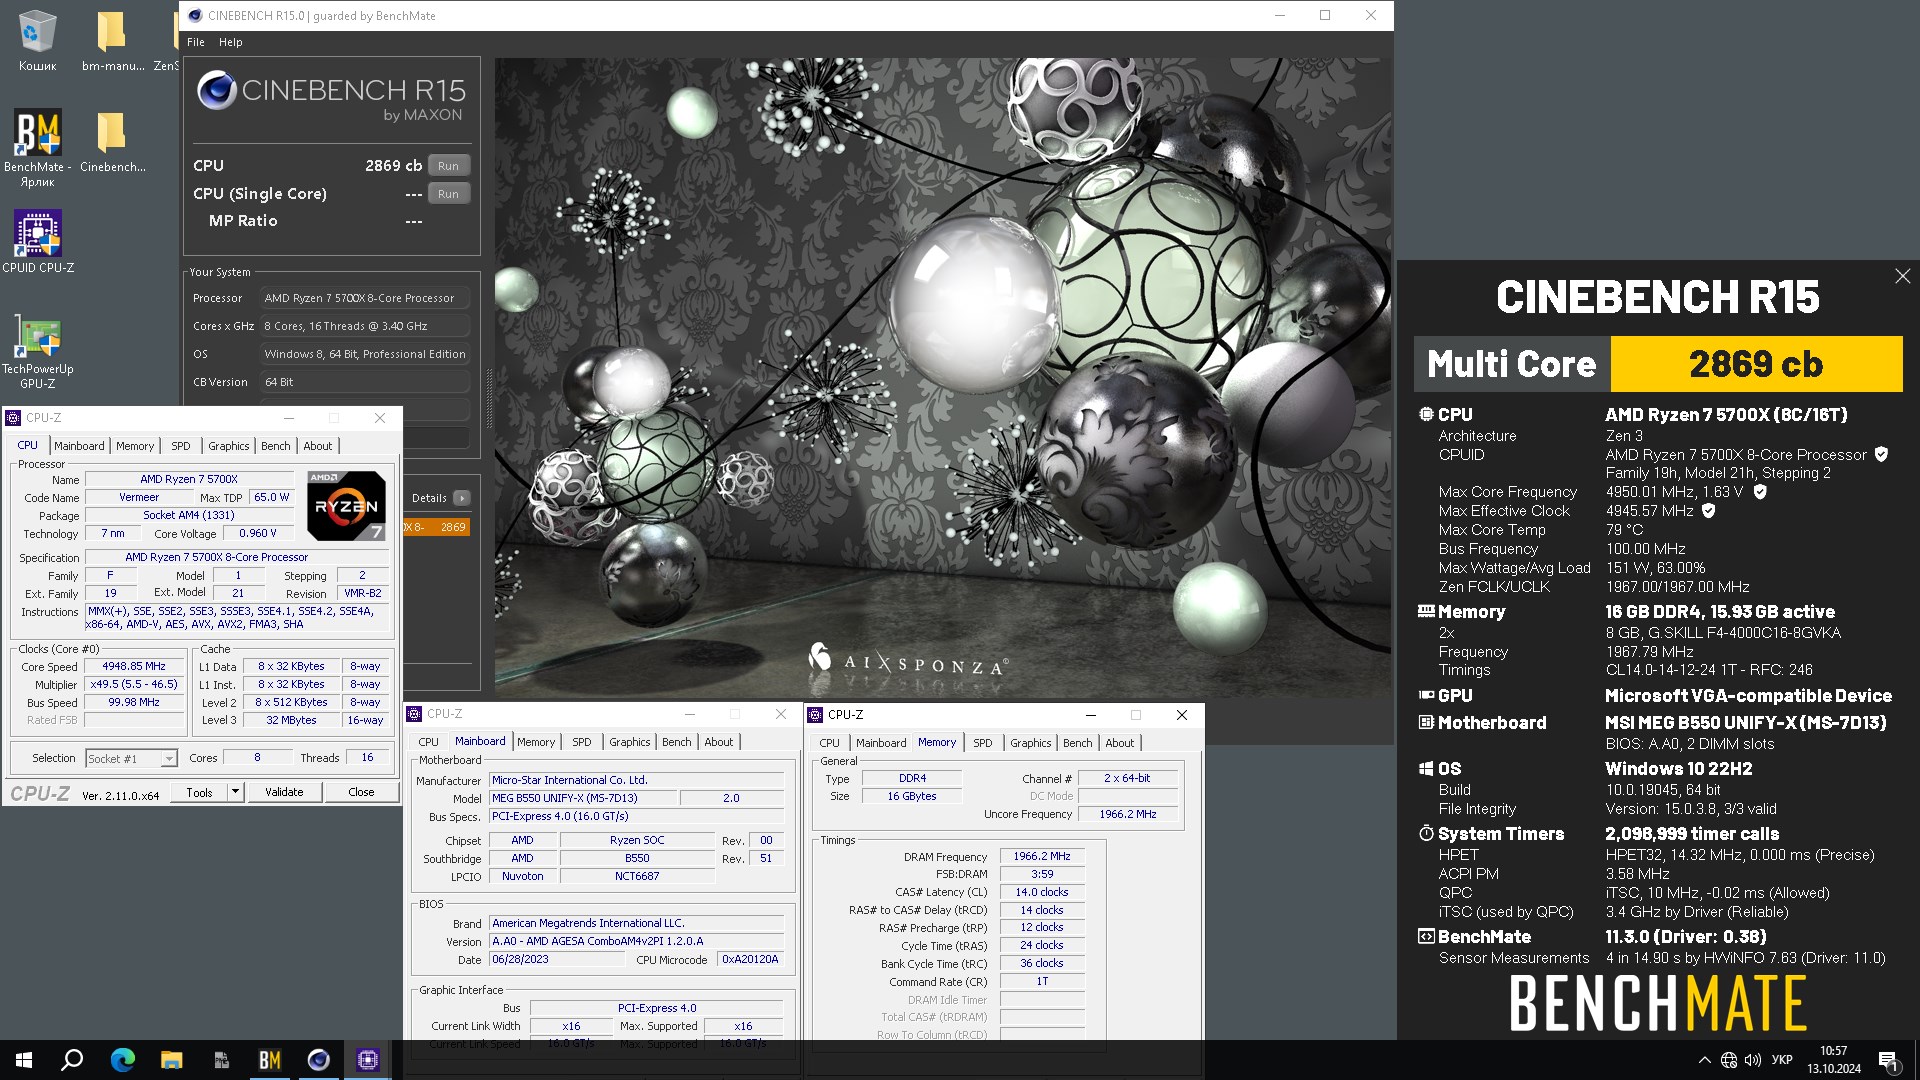This screenshot has width=1920, height=1080.
Task: Click the Validate button in CPU-Z
Action: pos(284,792)
